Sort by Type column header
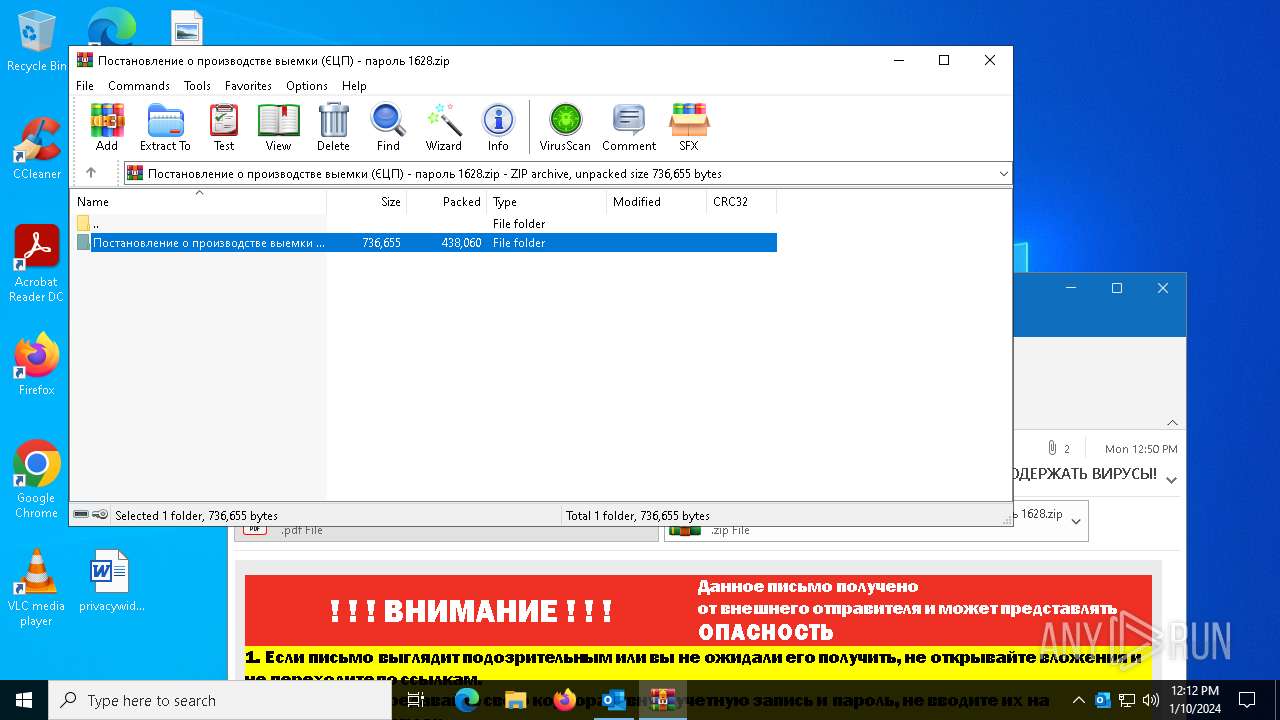The height and width of the screenshot is (720, 1280). pos(546,201)
